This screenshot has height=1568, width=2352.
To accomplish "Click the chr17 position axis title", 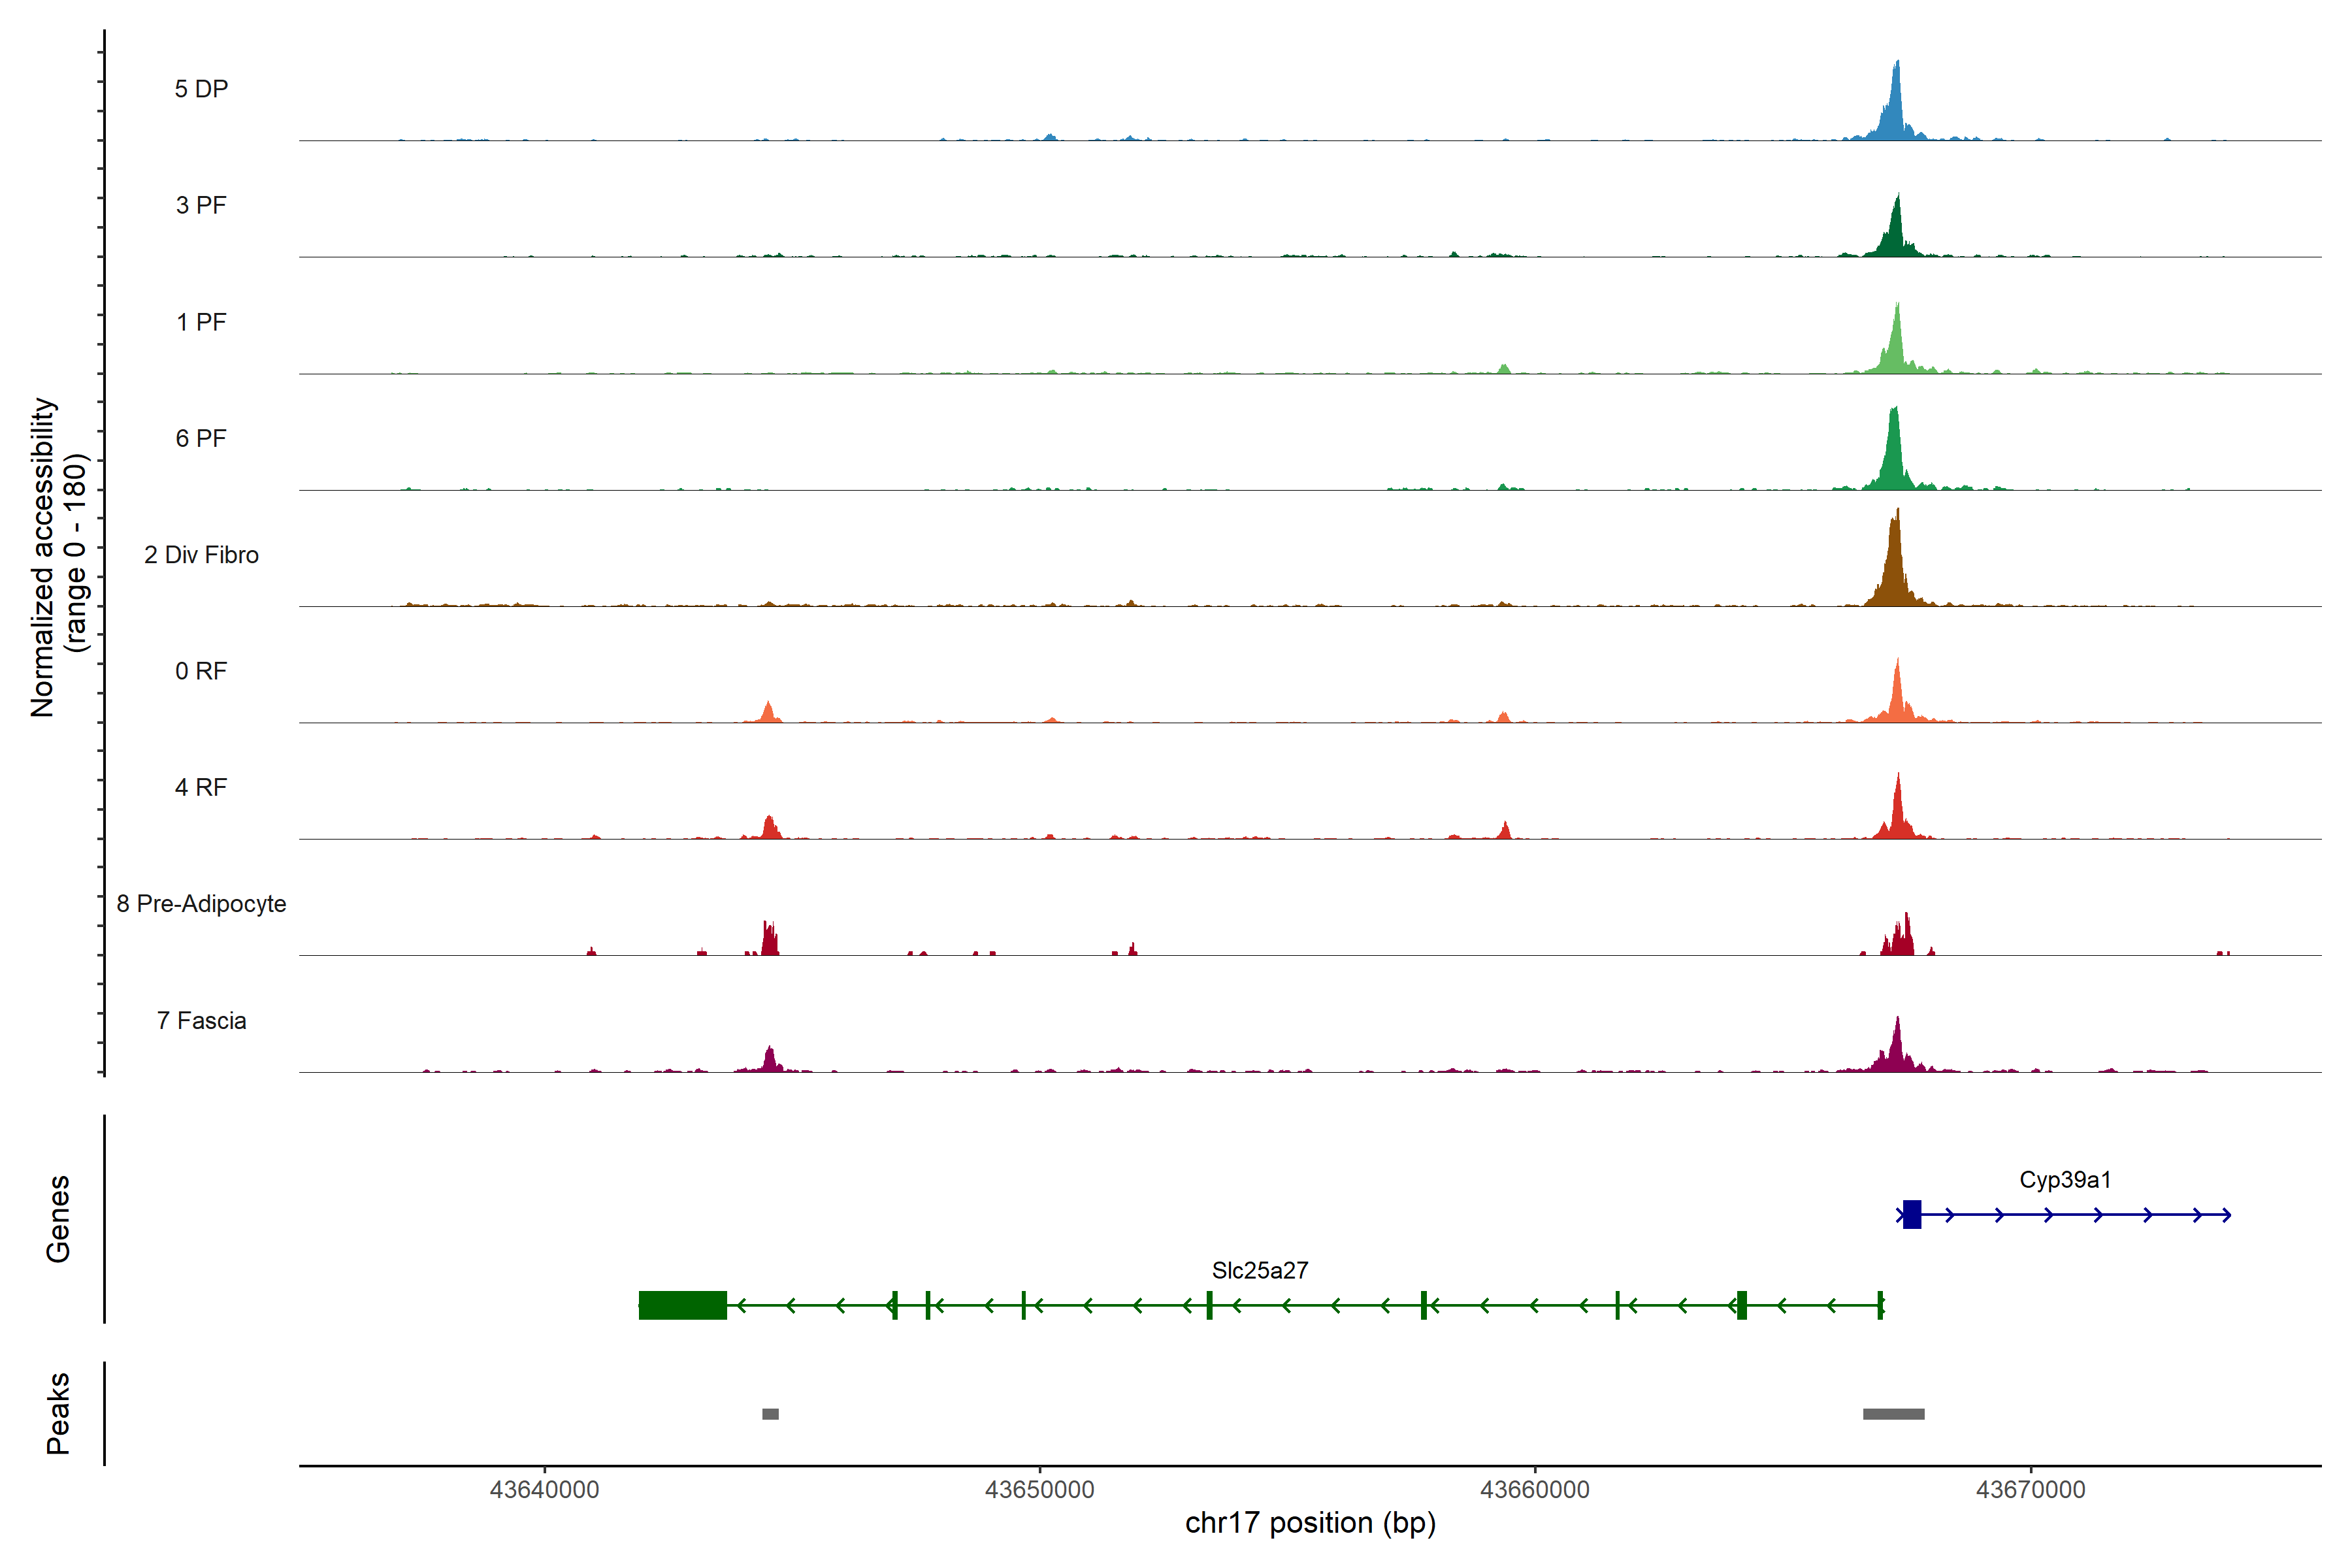I will pyautogui.click(x=1310, y=1523).
